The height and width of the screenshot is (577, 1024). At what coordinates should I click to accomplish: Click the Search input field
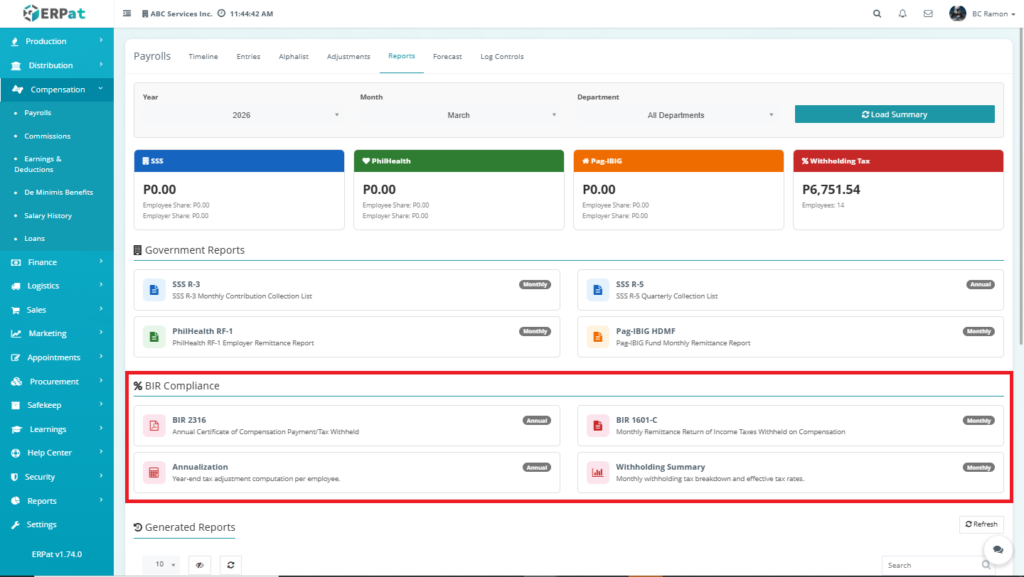[x=930, y=565]
